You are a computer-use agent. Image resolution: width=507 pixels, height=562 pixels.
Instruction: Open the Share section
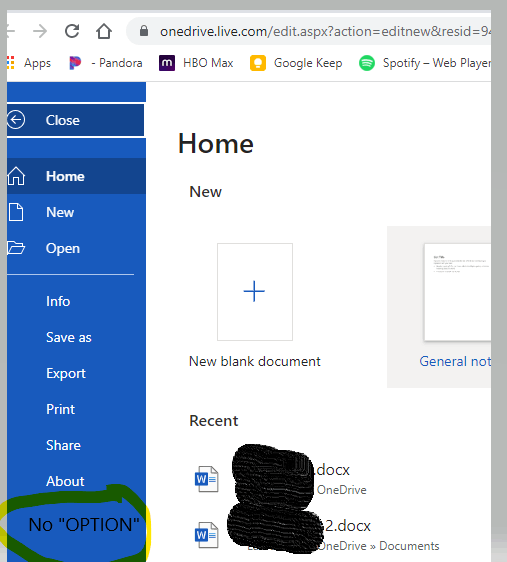tap(63, 445)
